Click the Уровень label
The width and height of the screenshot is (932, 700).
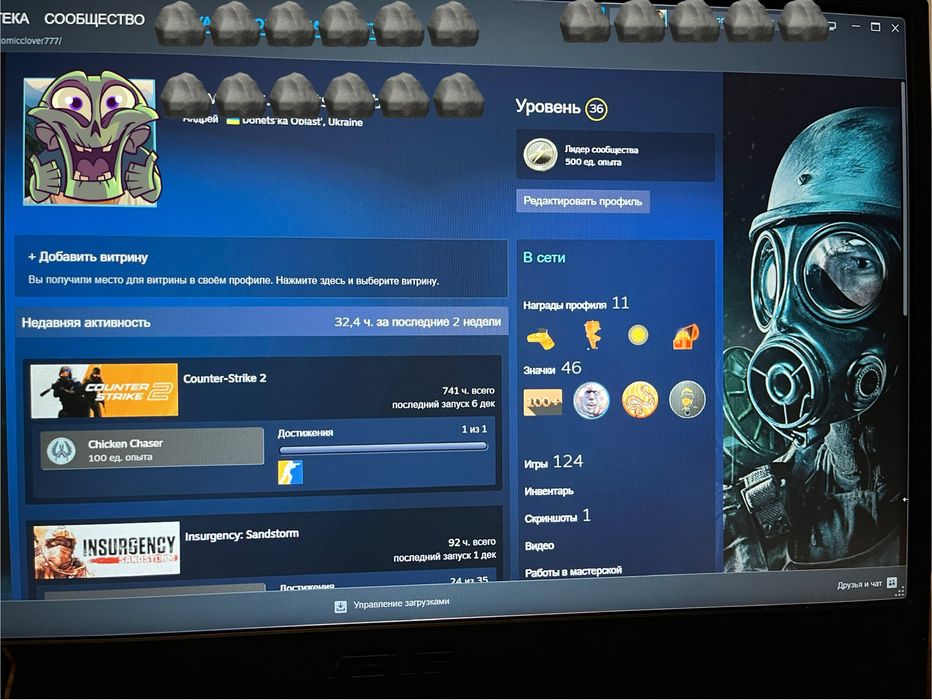point(547,107)
